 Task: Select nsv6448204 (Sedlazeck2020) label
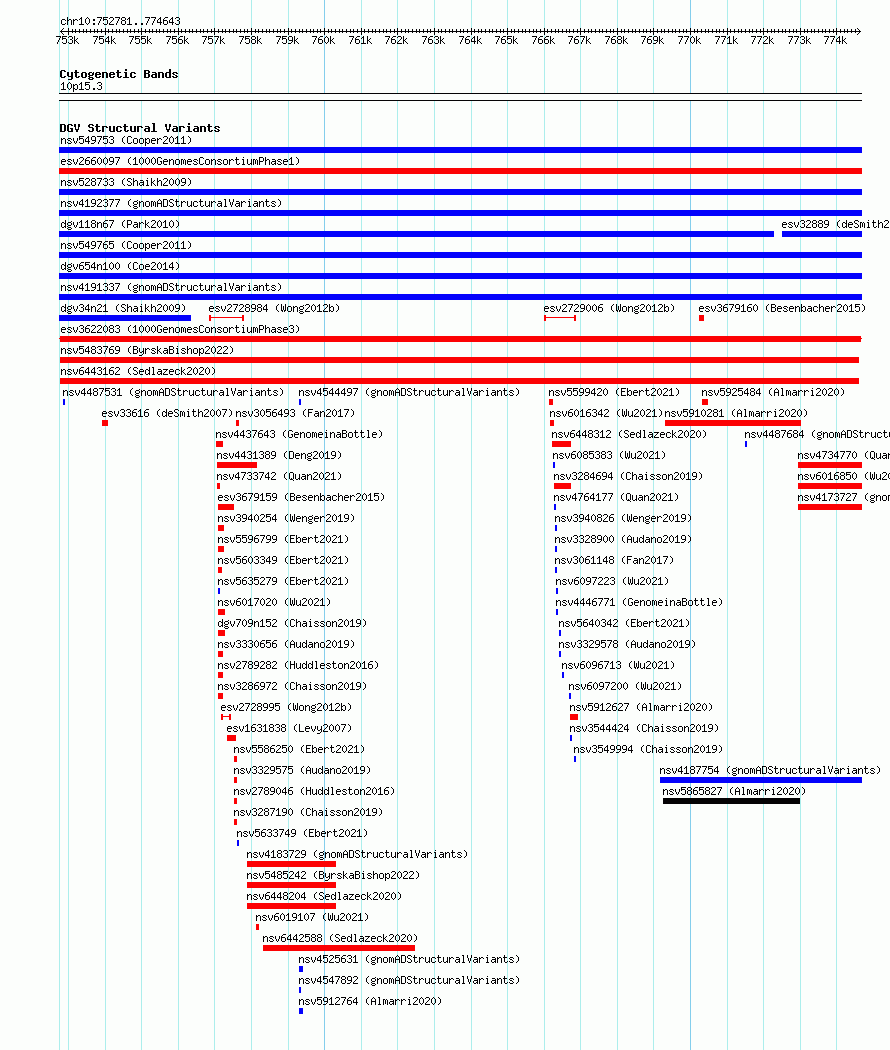coord(323,896)
